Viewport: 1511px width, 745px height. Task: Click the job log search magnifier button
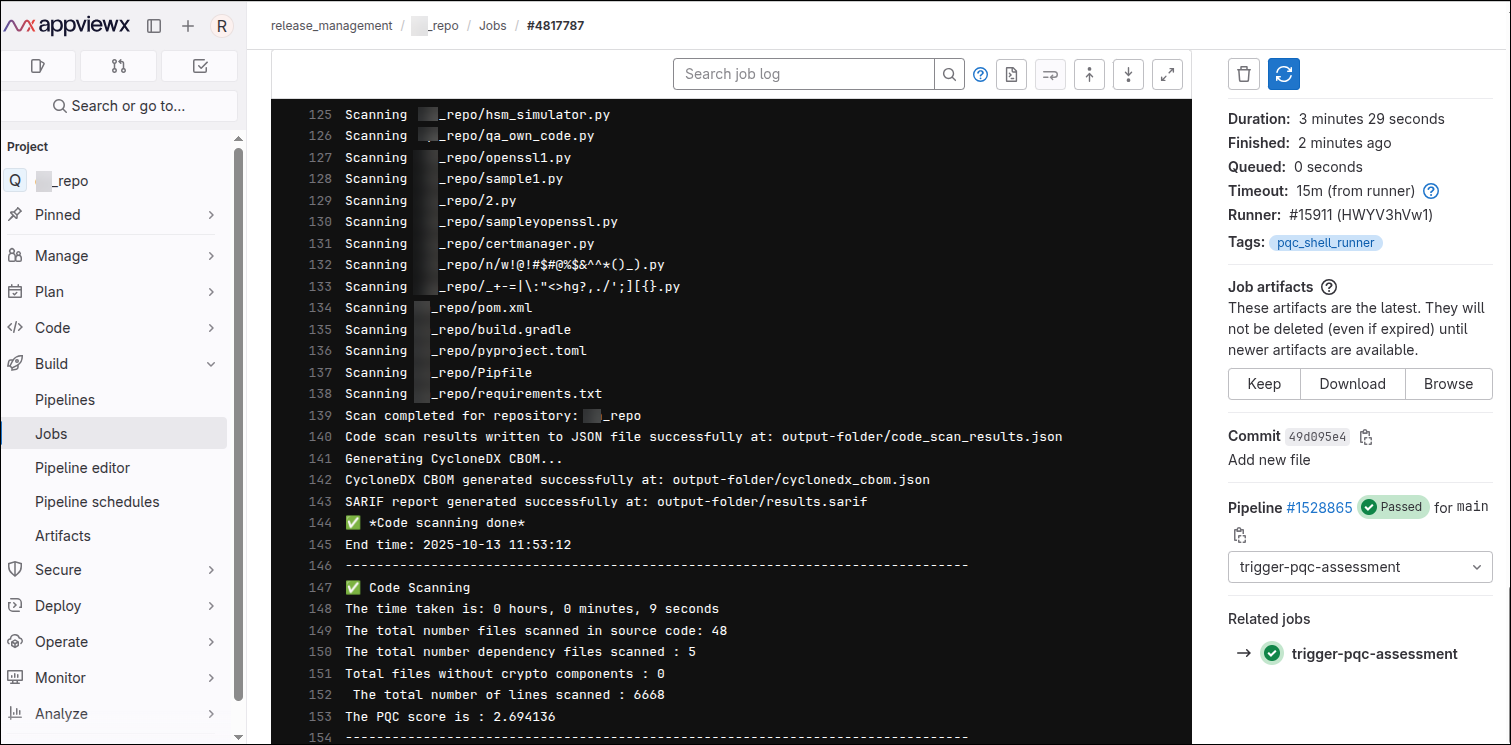pyautogui.click(x=949, y=74)
